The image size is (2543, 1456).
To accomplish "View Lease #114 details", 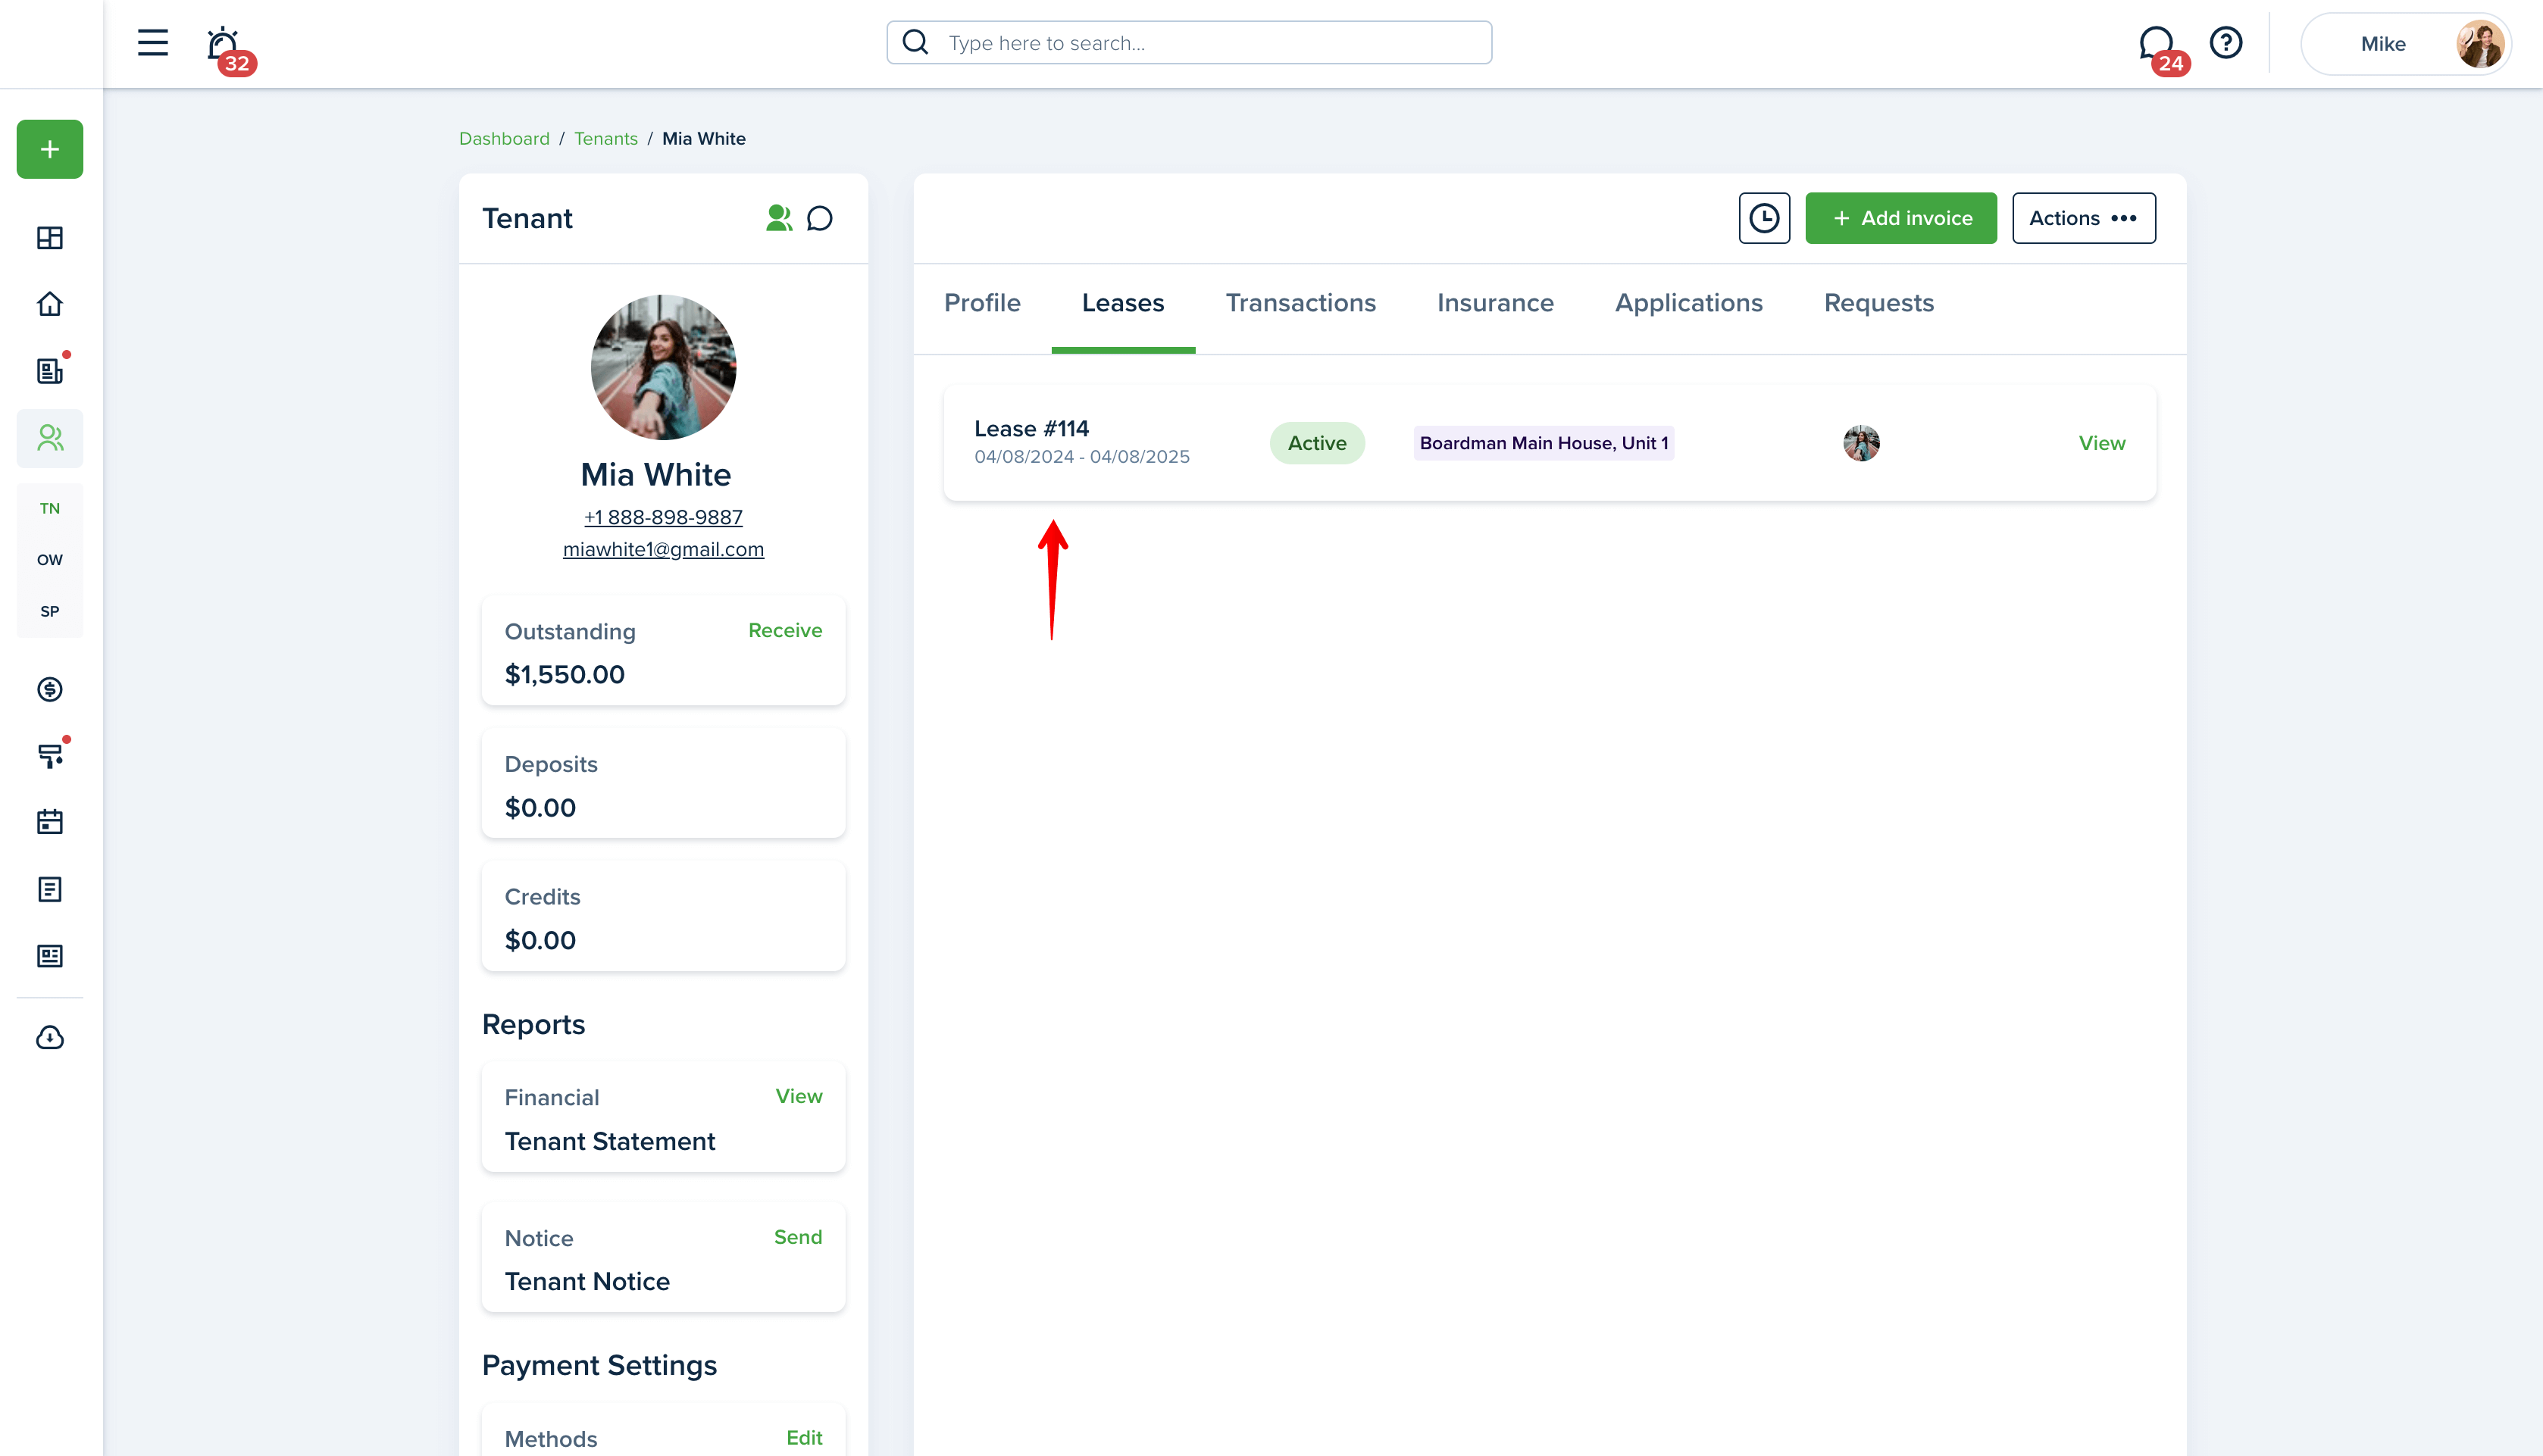I will (2101, 443).
